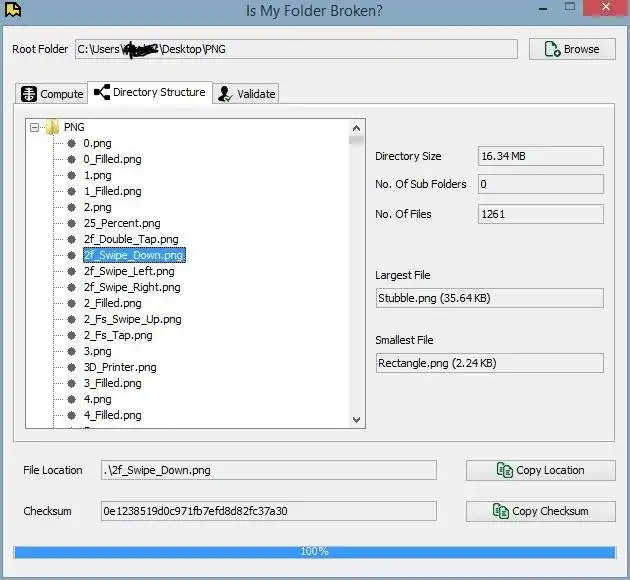Click the Root Folder path field
The height and width of the screenshot is (580, 630).
click(x=296, y=49)
